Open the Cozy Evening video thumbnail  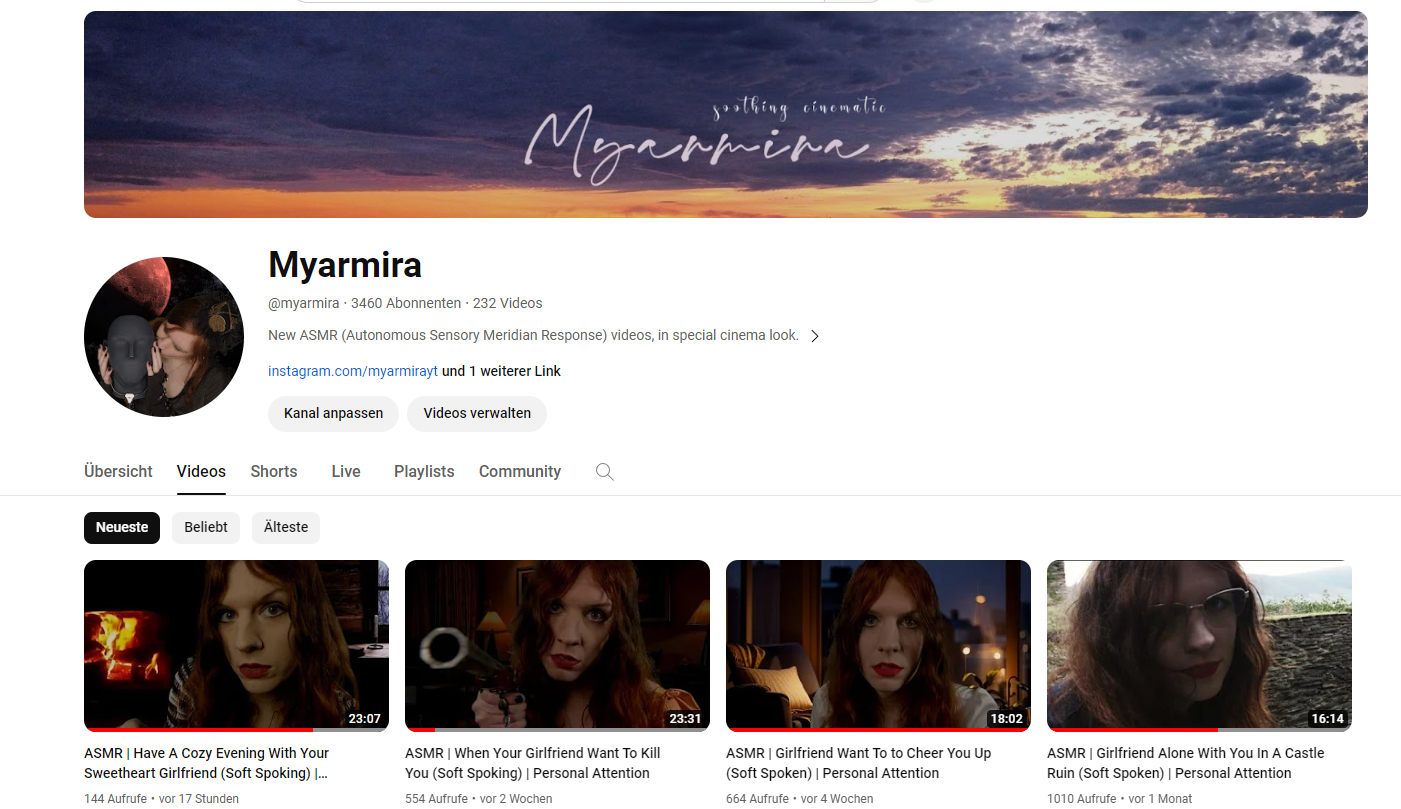tap(236, 645)
